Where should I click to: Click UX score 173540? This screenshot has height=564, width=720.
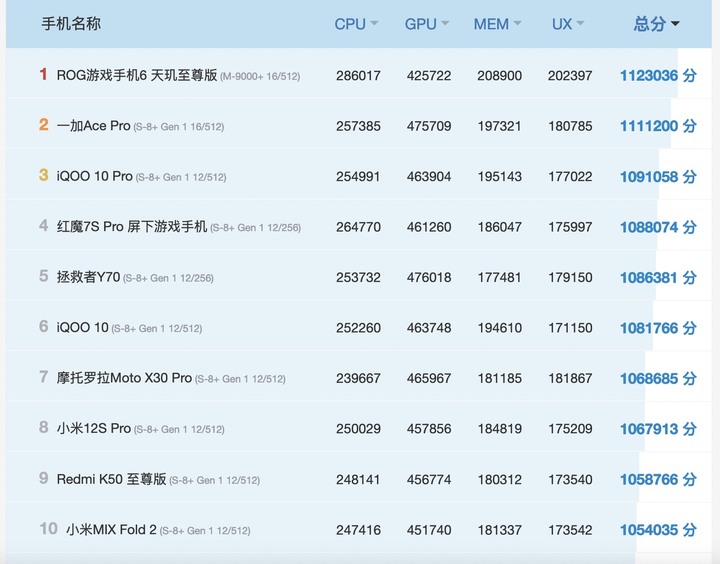click(570, 479)
